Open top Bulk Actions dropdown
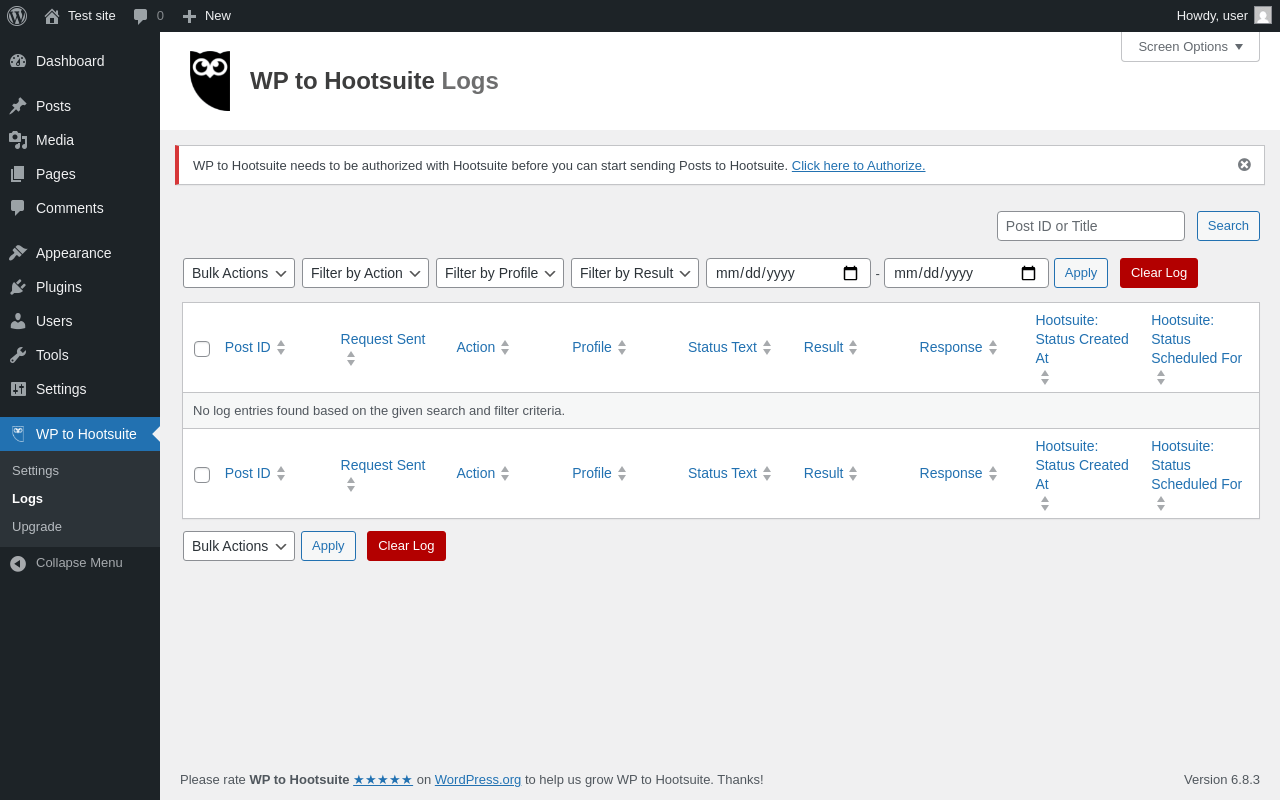Screen dimensions: 1280x800 pyautogui.click(x=239, y=273)
